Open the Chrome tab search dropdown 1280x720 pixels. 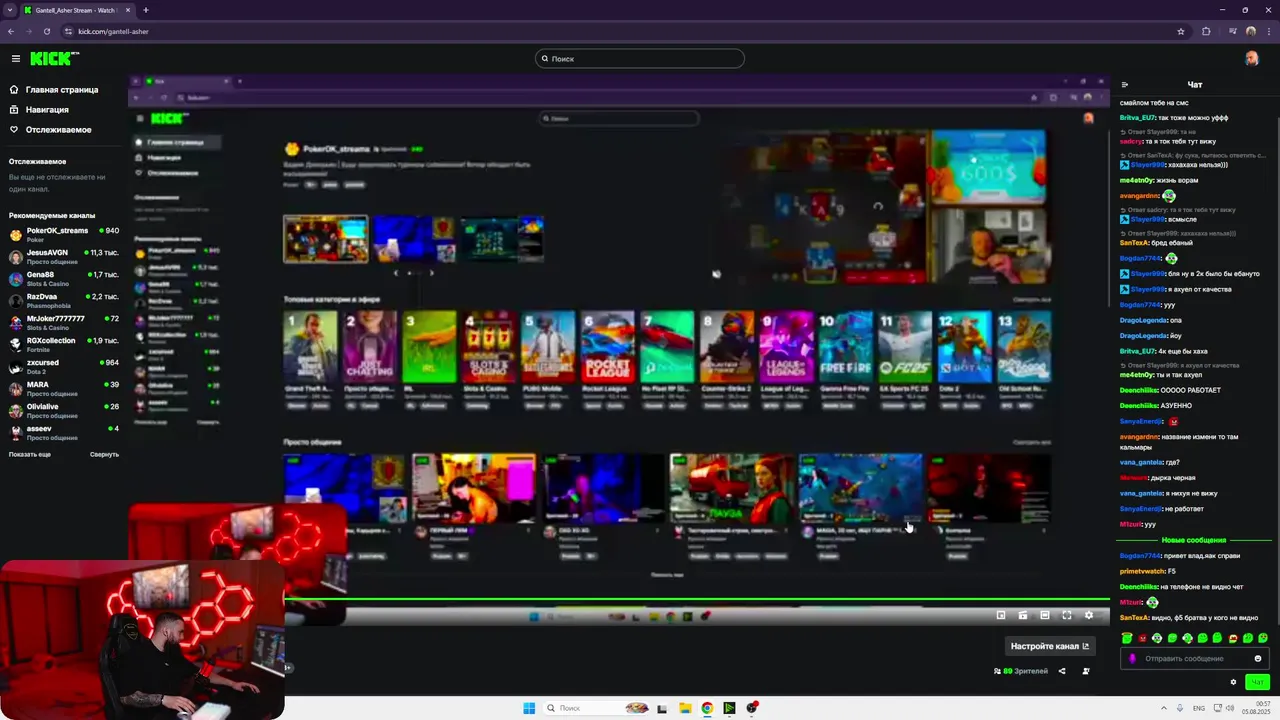click(x=9, y=10)
